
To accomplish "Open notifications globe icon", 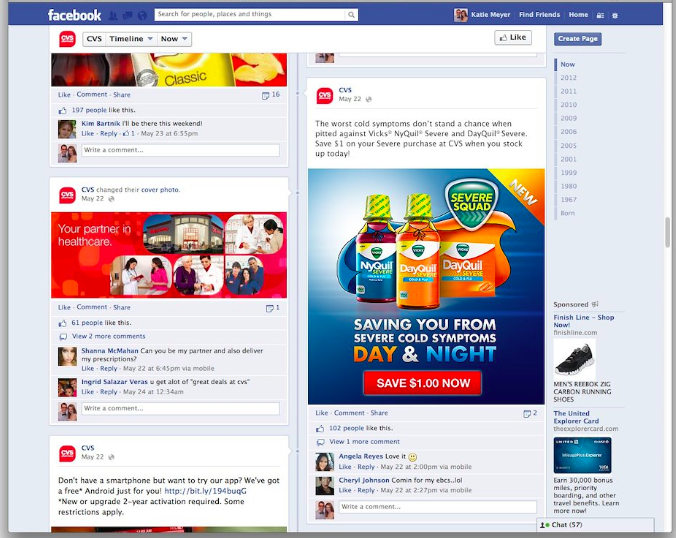I will [142, 16].
